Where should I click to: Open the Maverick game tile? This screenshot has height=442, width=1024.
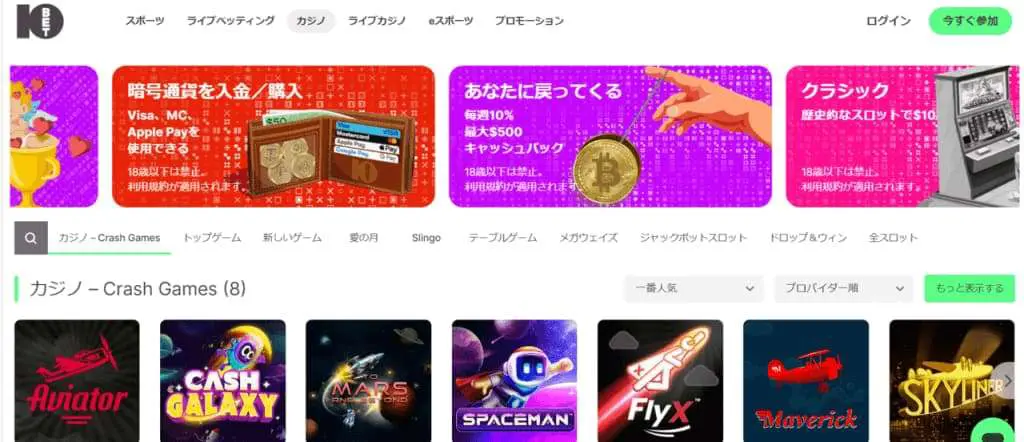(x=806, y=381)
